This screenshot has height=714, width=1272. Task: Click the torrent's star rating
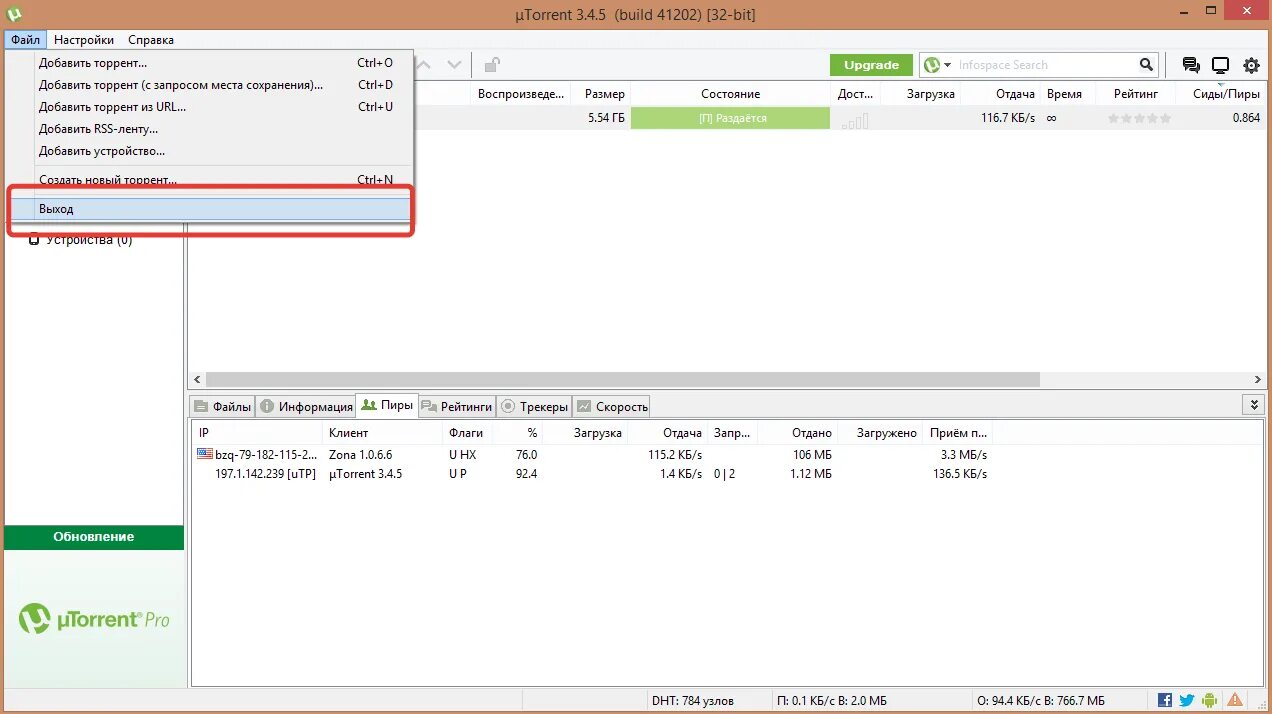1139,118
